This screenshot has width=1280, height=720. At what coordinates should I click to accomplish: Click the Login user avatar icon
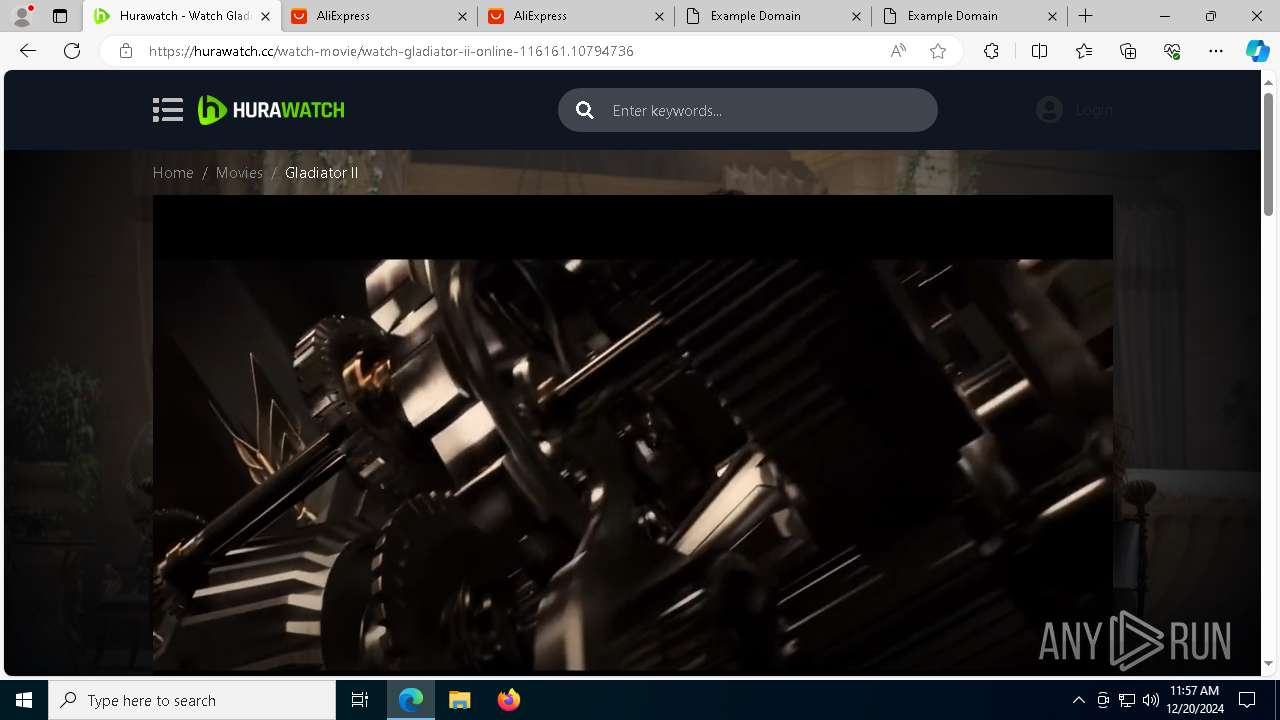click(x=1049, y=110)
